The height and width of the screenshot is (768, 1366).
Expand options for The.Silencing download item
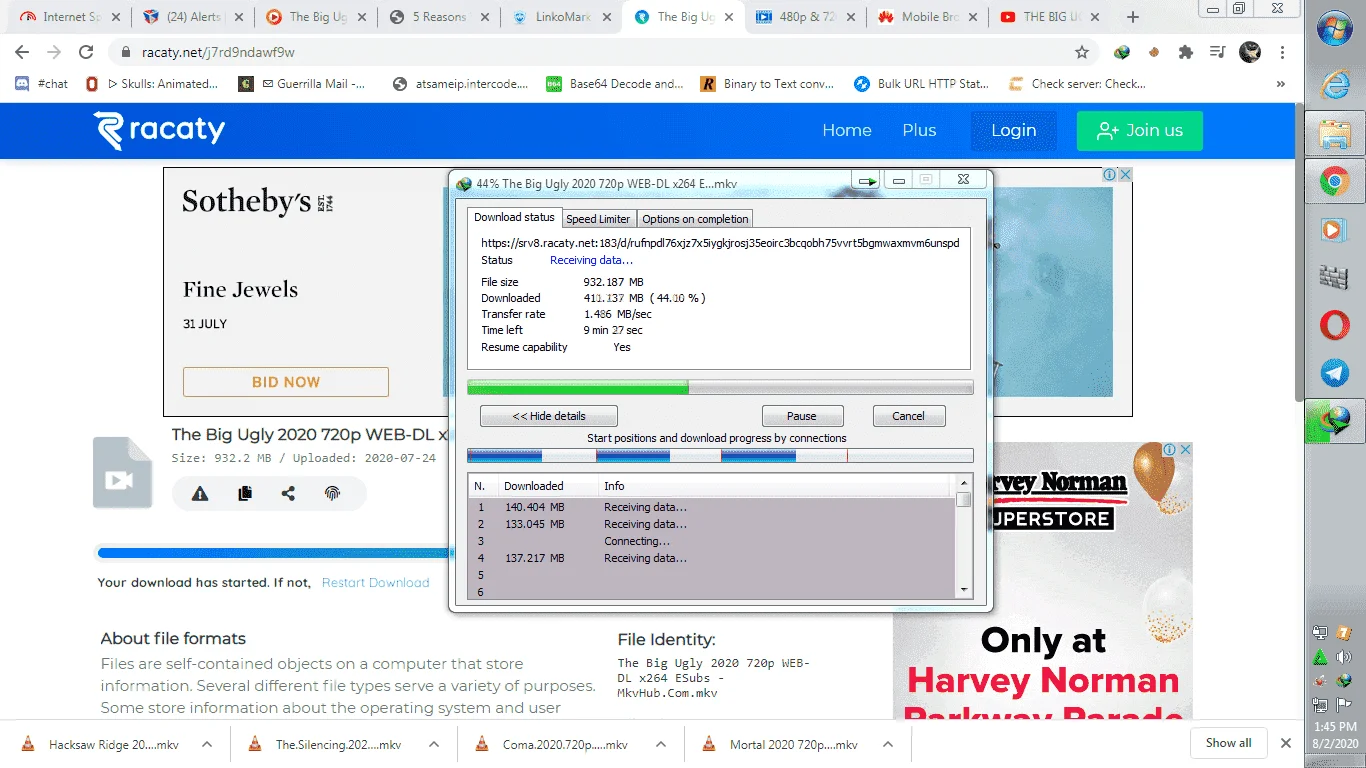434,744
